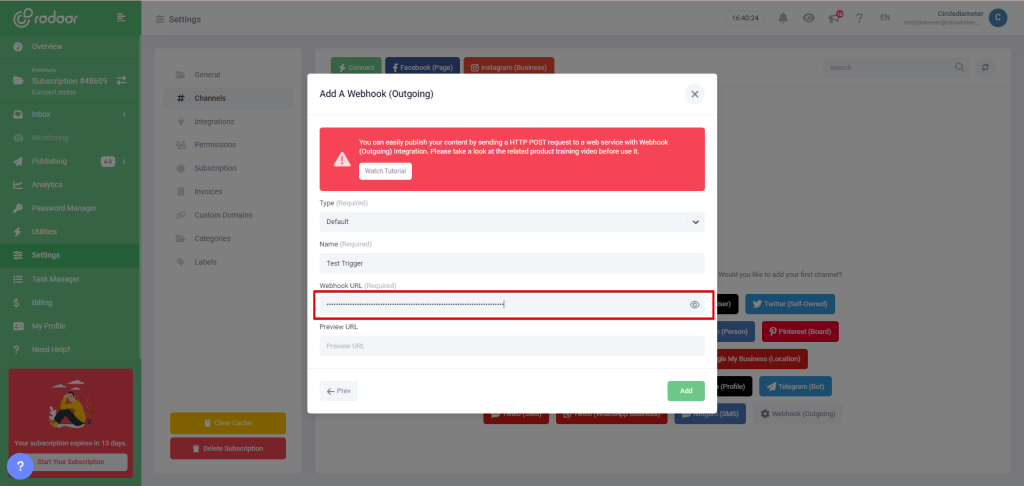The width and height of the screenshot is (1024, 486).
Task: Open Password Manager in the sidebar
Action: [64, 208]
